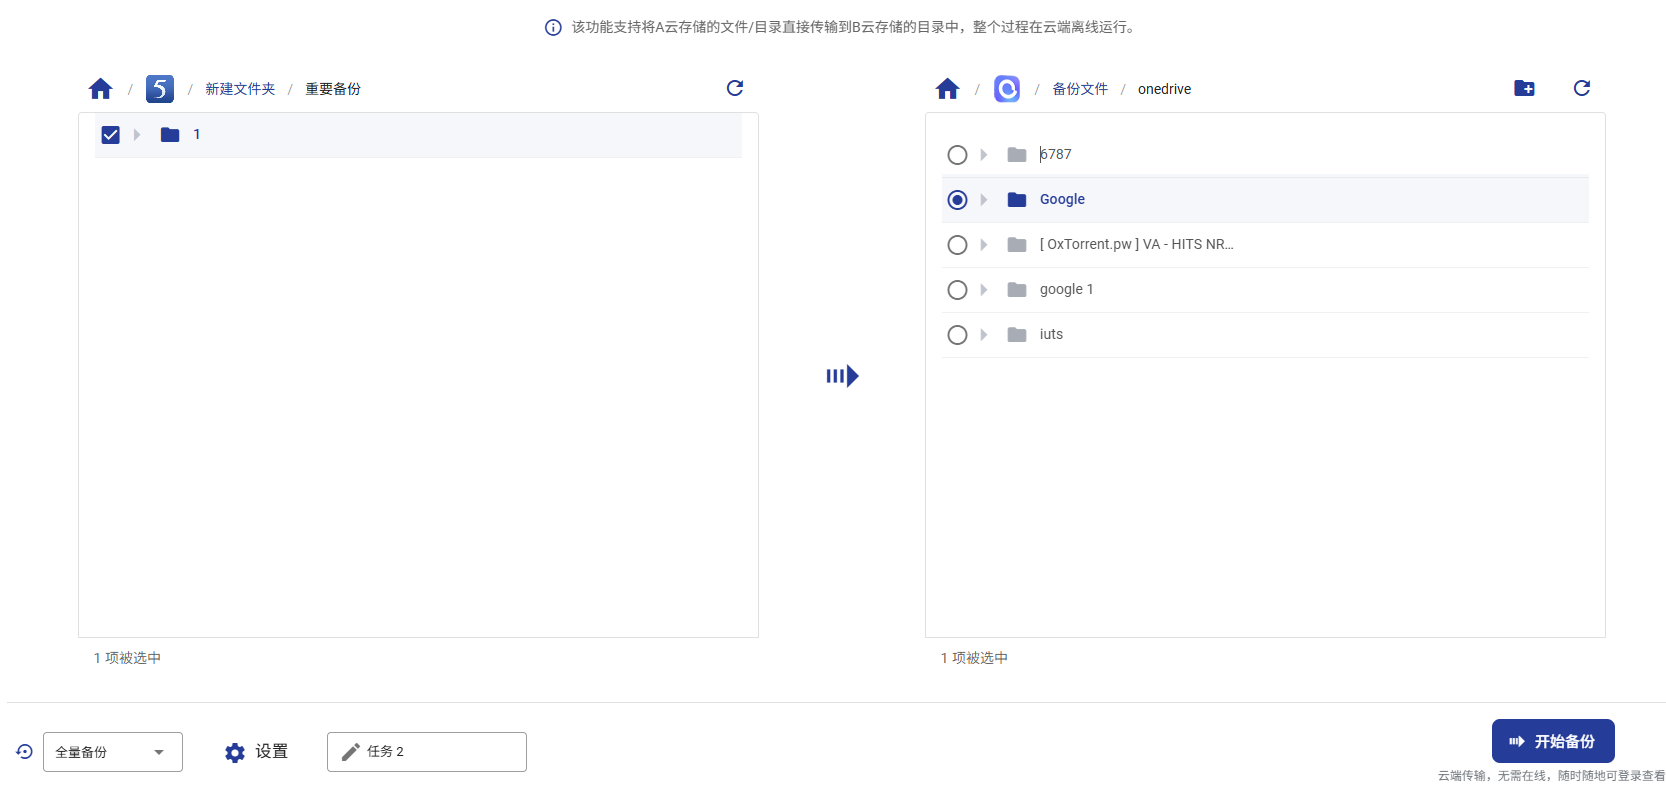This screenshot has width=1666, height=812.
Task: Expand source folder 1
Action: tap(137, 135)
